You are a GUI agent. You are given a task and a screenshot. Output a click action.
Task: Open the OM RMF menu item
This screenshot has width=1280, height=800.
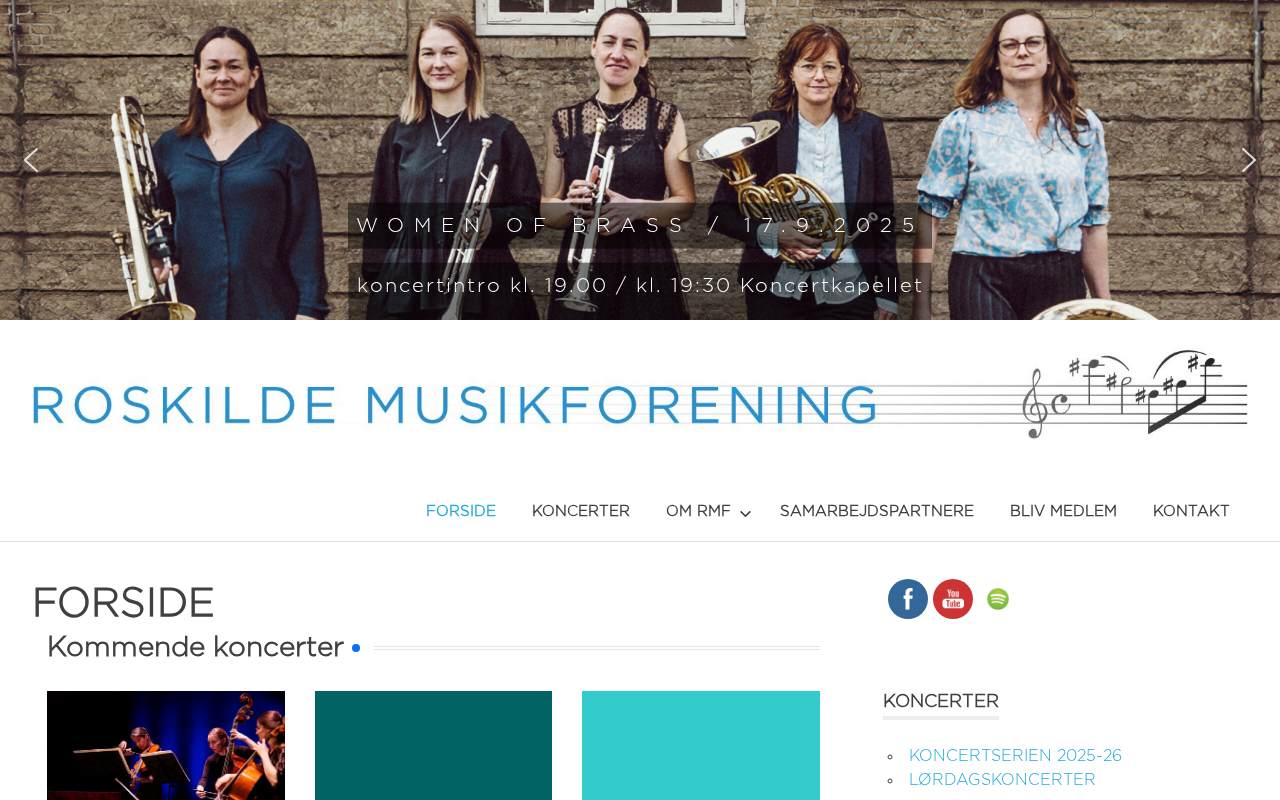[698, 511]
